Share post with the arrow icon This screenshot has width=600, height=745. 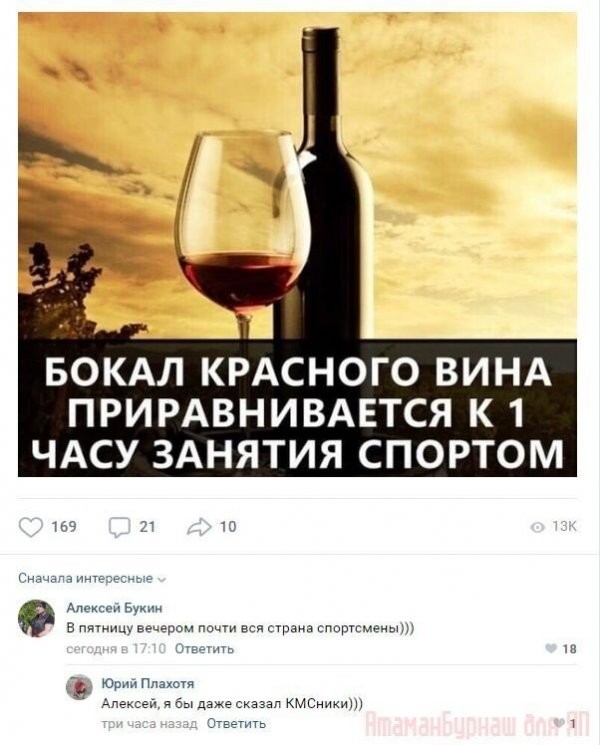click(x=199, y=527)
